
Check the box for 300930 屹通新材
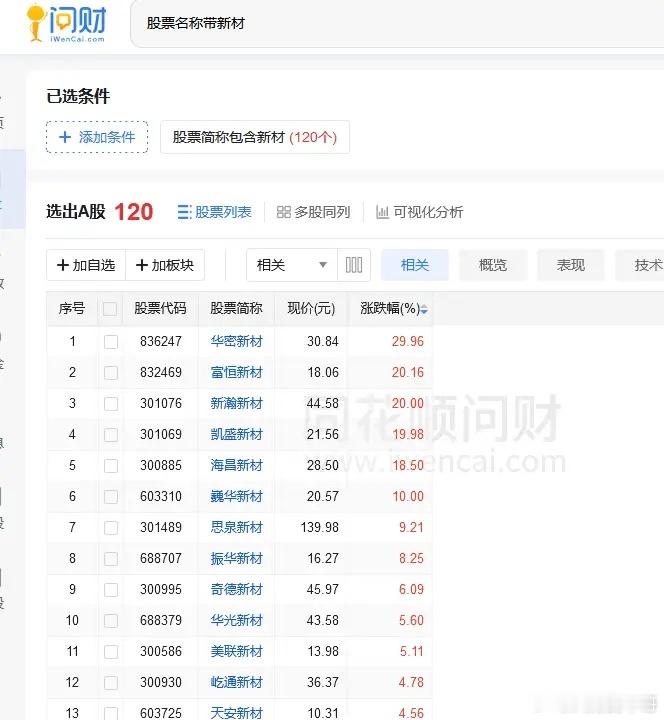[x=111, y=682]
